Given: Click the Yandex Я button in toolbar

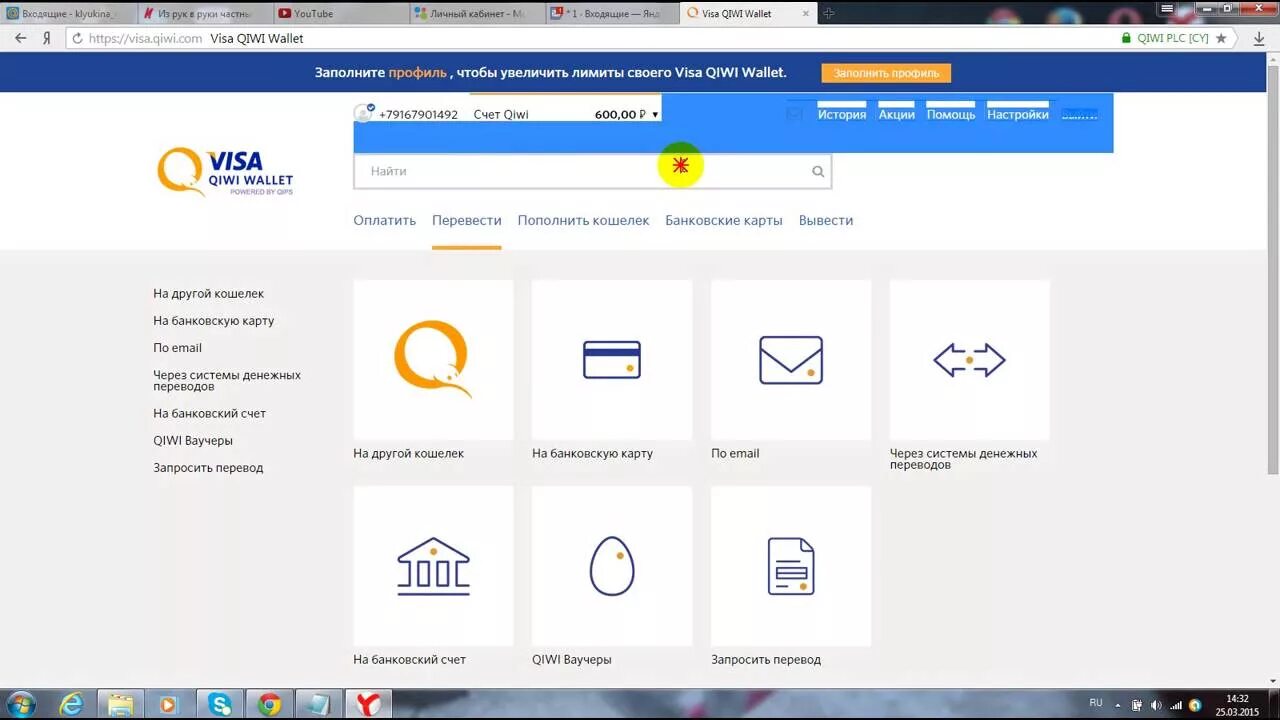Looking at the screenshot, I should (x=46, y=38).
